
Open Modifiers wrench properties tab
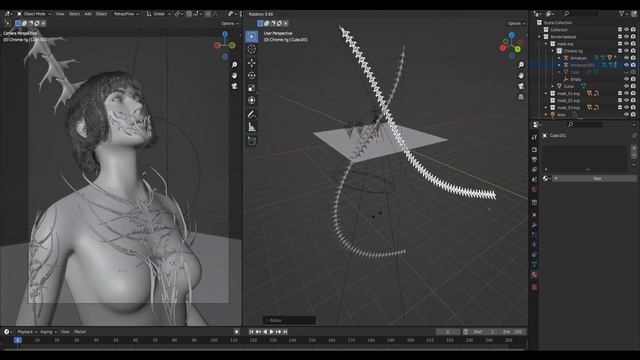coord(534,225)
